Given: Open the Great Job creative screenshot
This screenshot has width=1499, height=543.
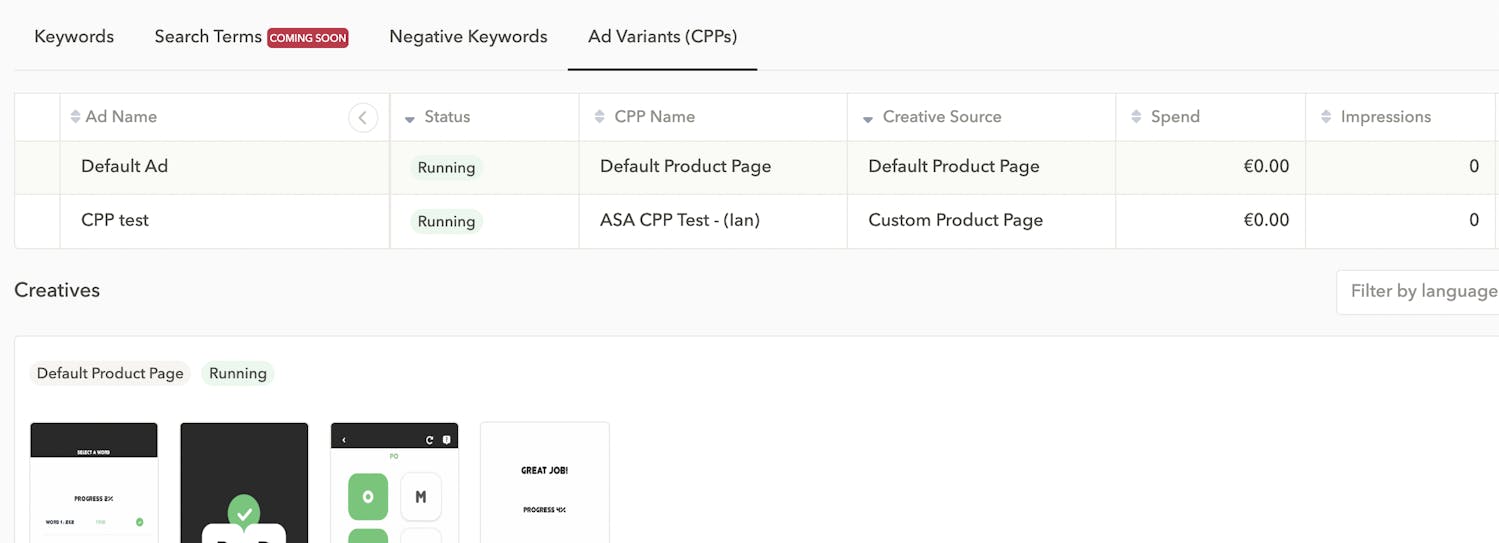Looking at the screenshot, I should (544, 482).
